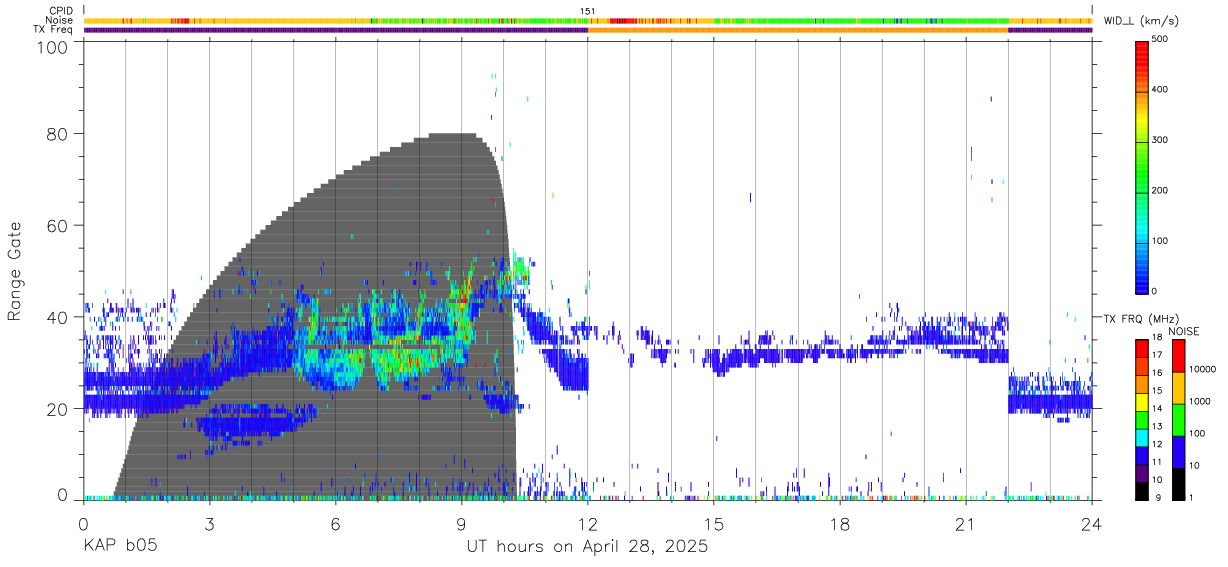The image size is (1228, 567).
Task: Click the KAP b05 radar label
Action: tap(120, 547)
